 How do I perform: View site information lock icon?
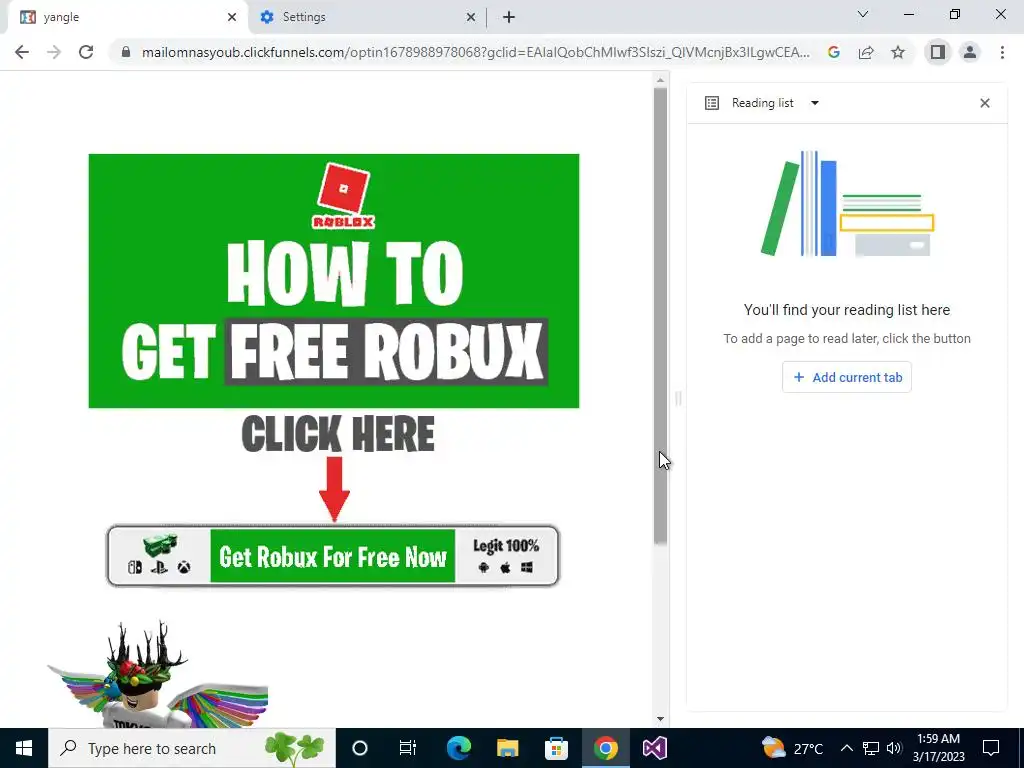126,52
